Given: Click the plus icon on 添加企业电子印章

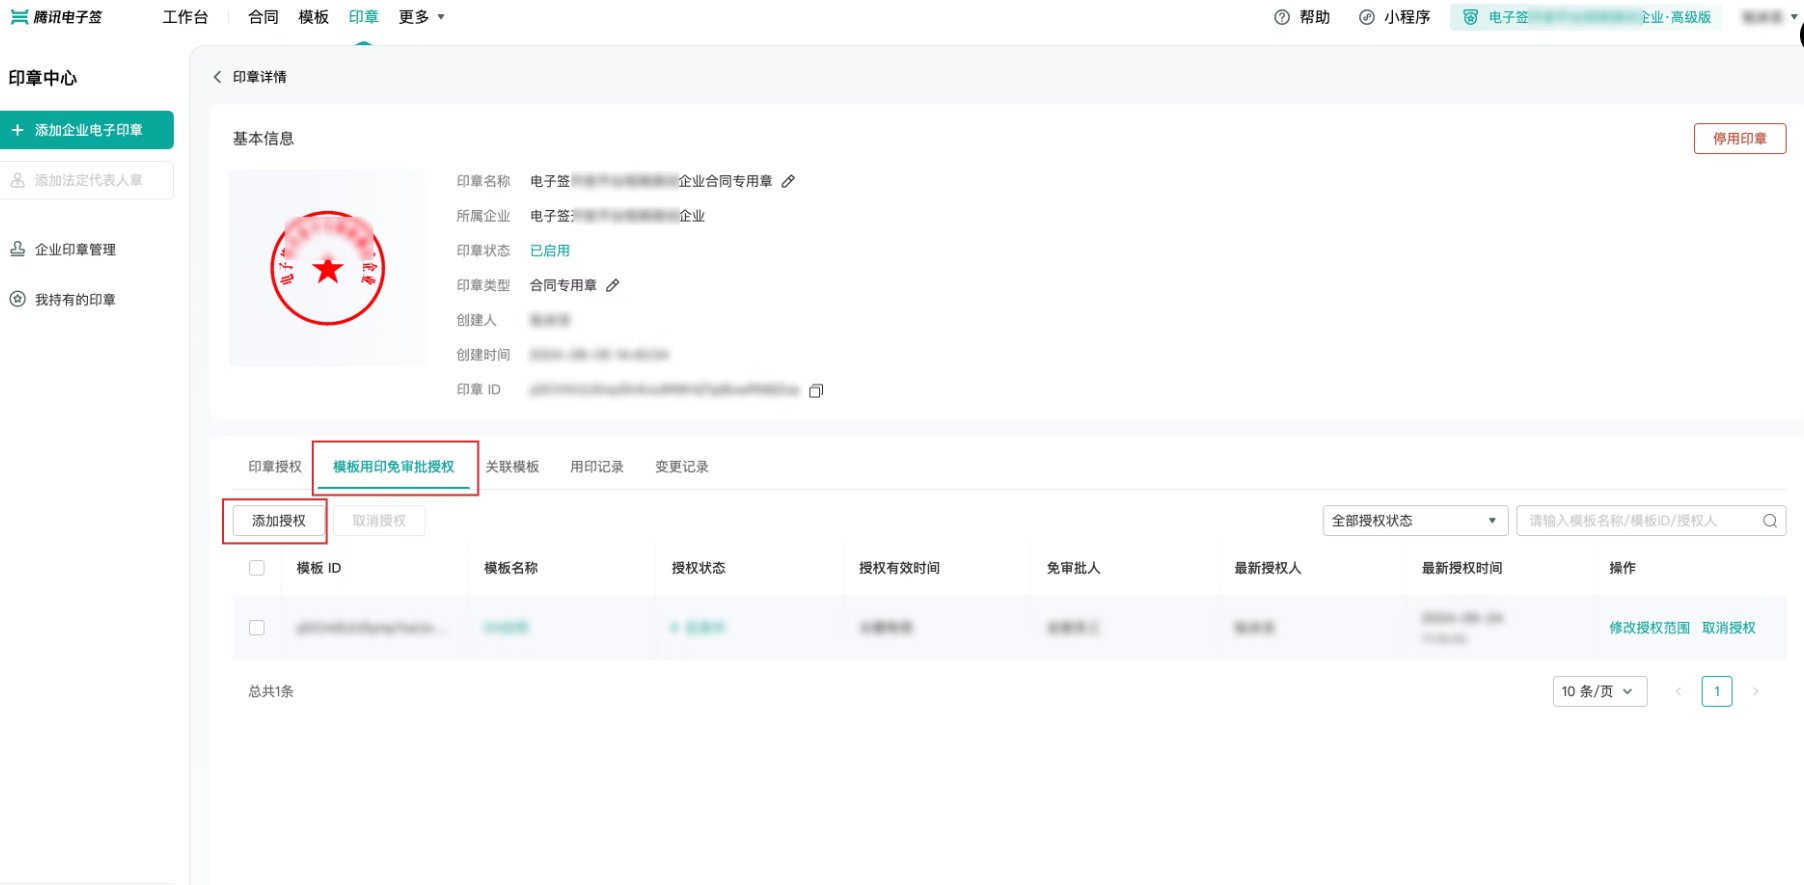Looking at the screenshot, I should point(18,130).
